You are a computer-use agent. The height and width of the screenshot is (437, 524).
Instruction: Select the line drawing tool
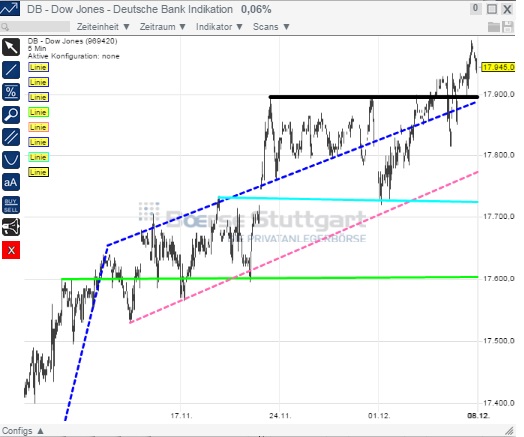(x=11, y=70)
